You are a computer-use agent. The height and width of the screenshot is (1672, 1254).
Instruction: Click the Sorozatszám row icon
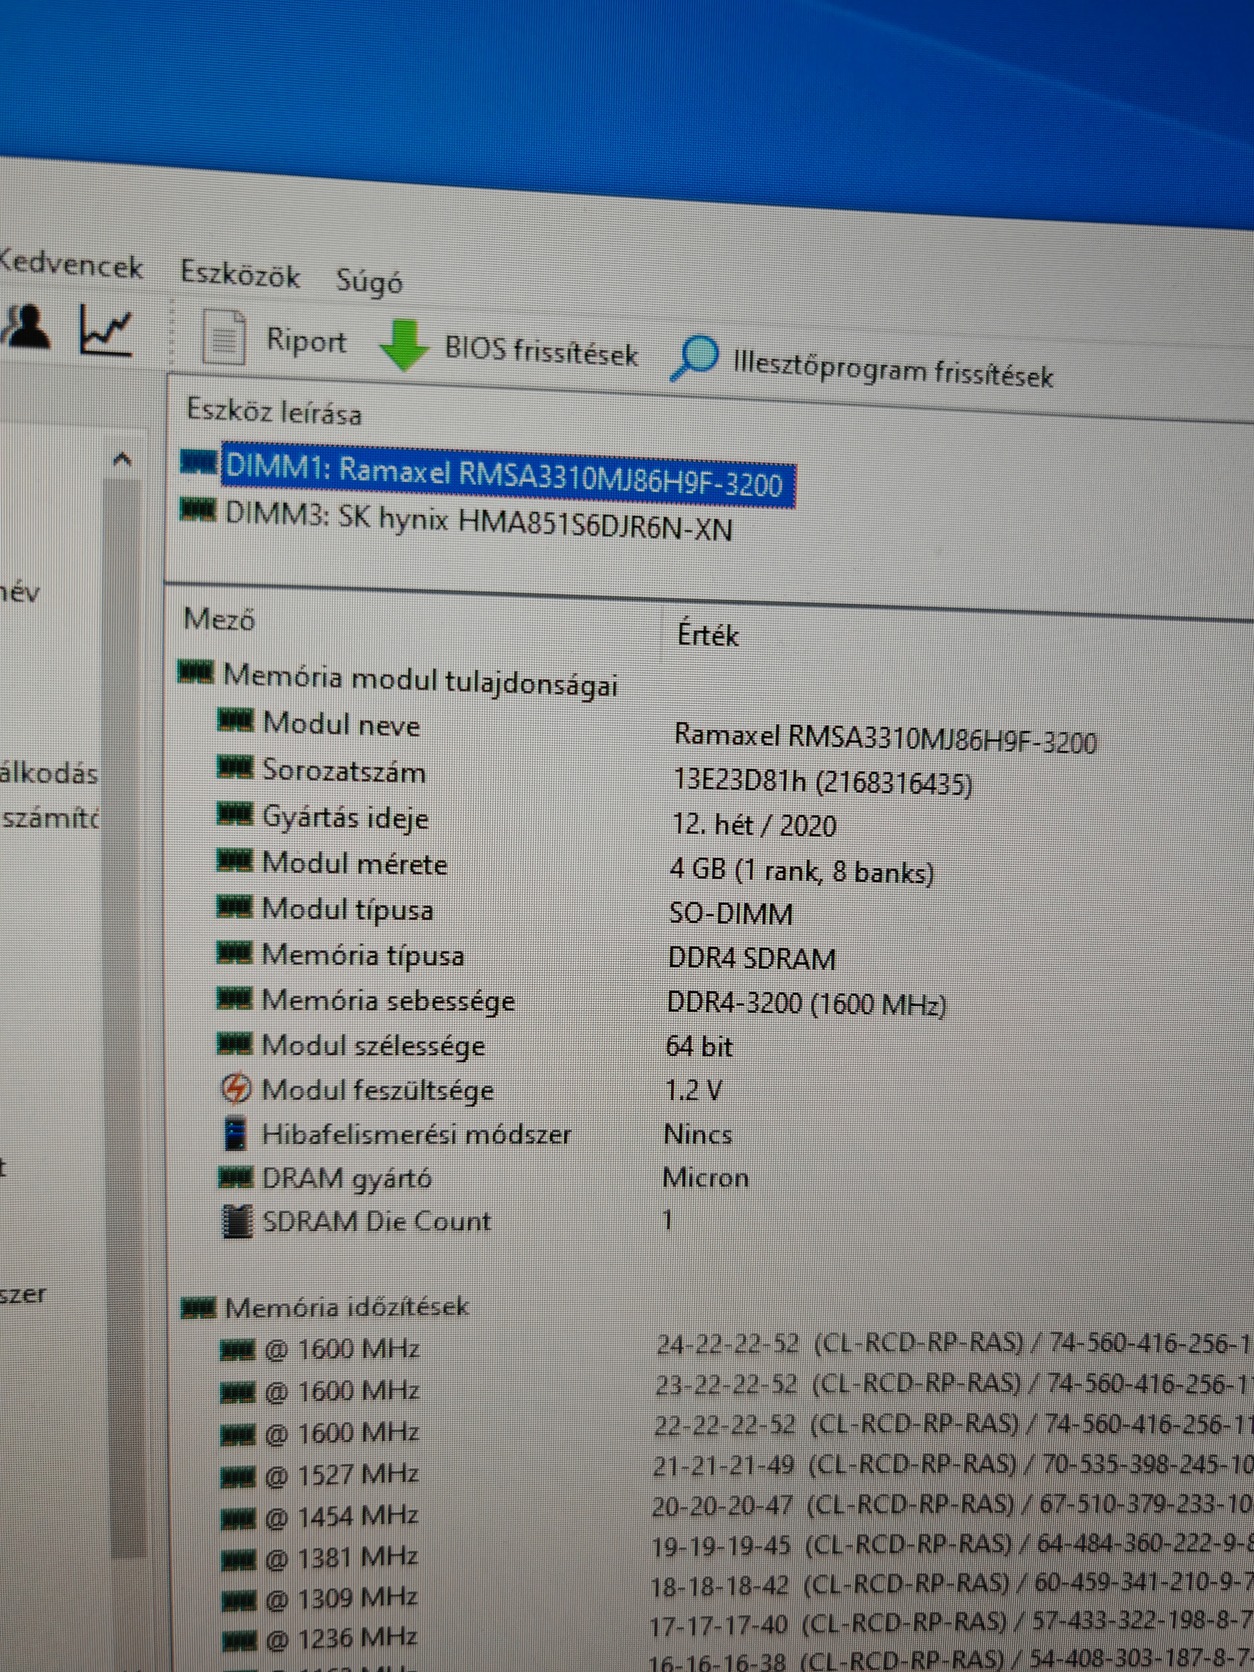(235, 768)
